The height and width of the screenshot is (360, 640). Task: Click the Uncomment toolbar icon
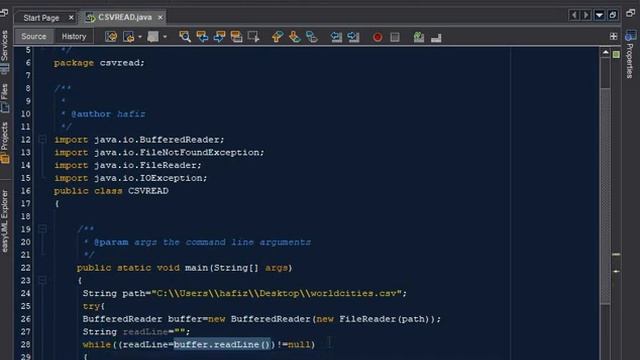436,38
